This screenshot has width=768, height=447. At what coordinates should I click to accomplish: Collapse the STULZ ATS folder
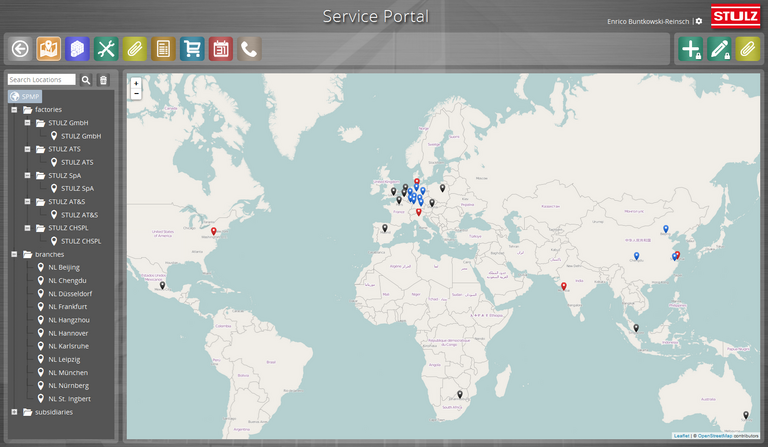click(x=27, y=149)
